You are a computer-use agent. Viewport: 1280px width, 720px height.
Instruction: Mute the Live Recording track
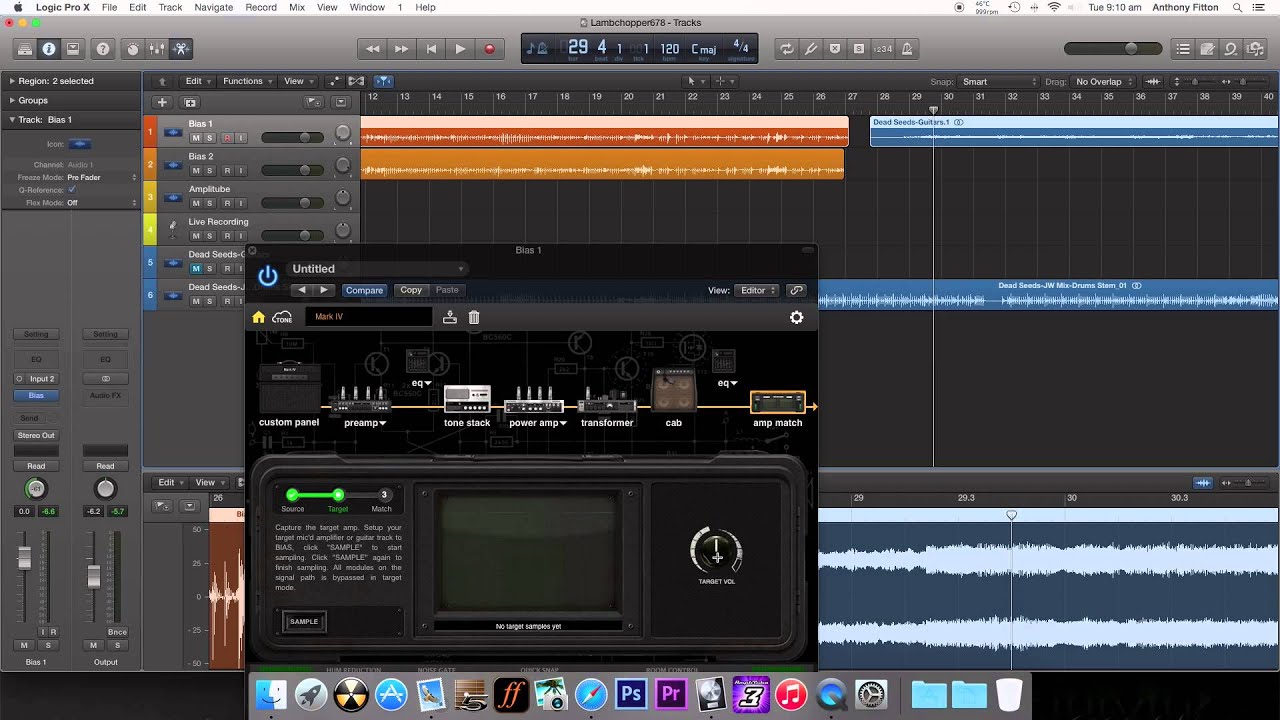point(196,236)
